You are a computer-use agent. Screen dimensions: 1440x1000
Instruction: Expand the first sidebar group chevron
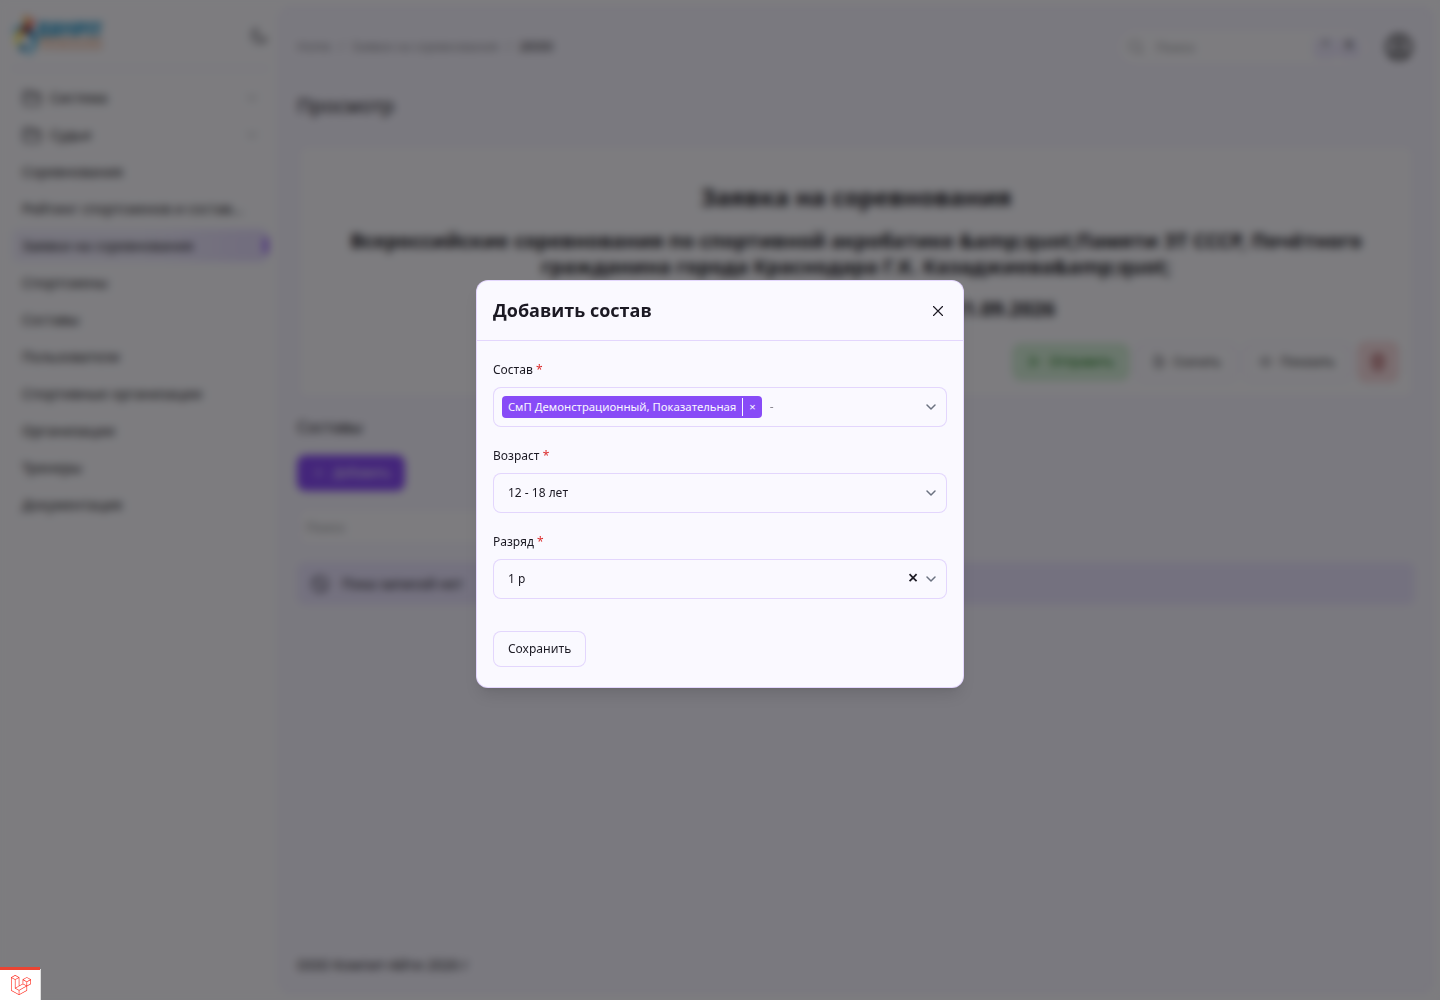(x=252, y=98)
